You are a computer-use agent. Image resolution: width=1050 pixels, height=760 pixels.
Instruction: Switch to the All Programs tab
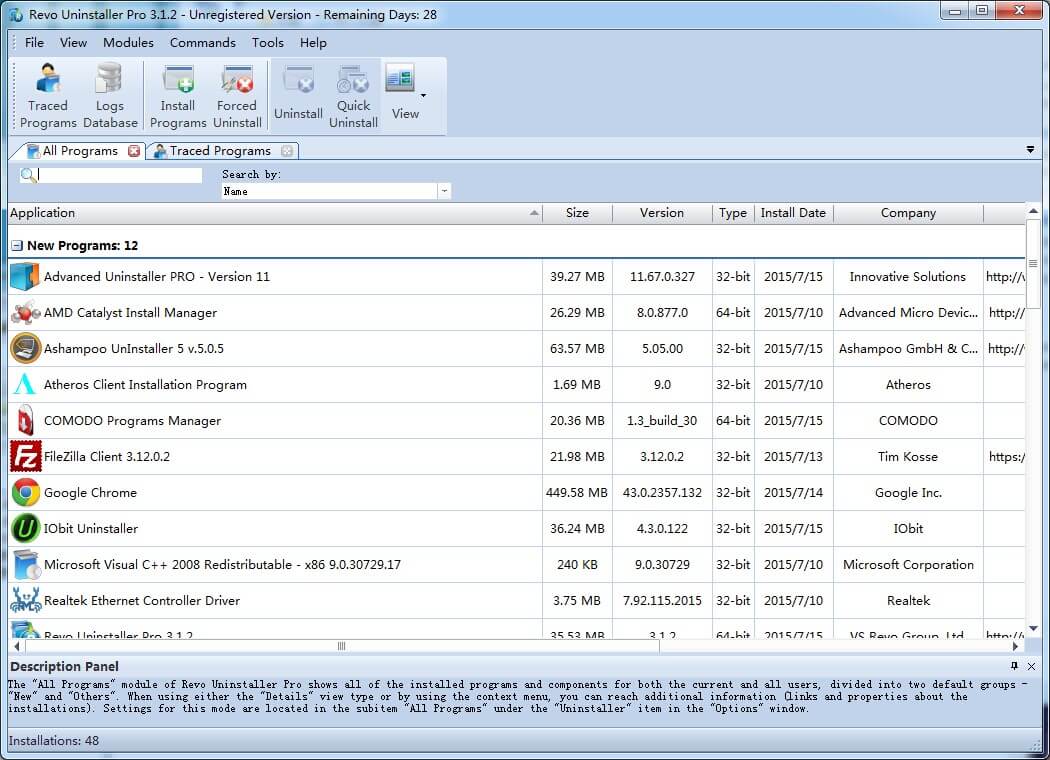pyautogui.click(x=80, y=151)
